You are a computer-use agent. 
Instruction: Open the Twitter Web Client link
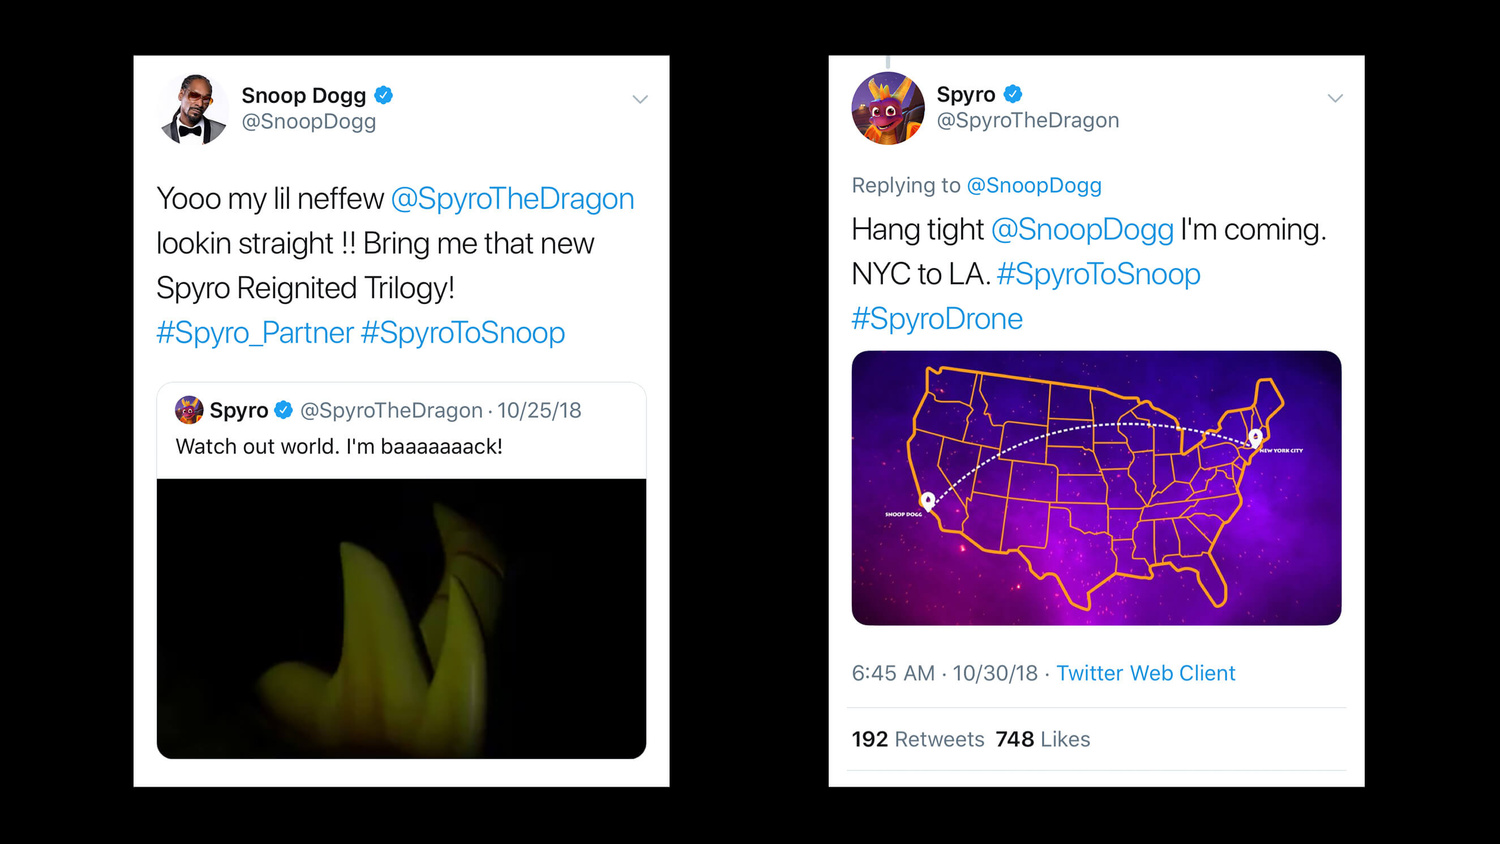pyautogui.click(x=1146, y=674)
